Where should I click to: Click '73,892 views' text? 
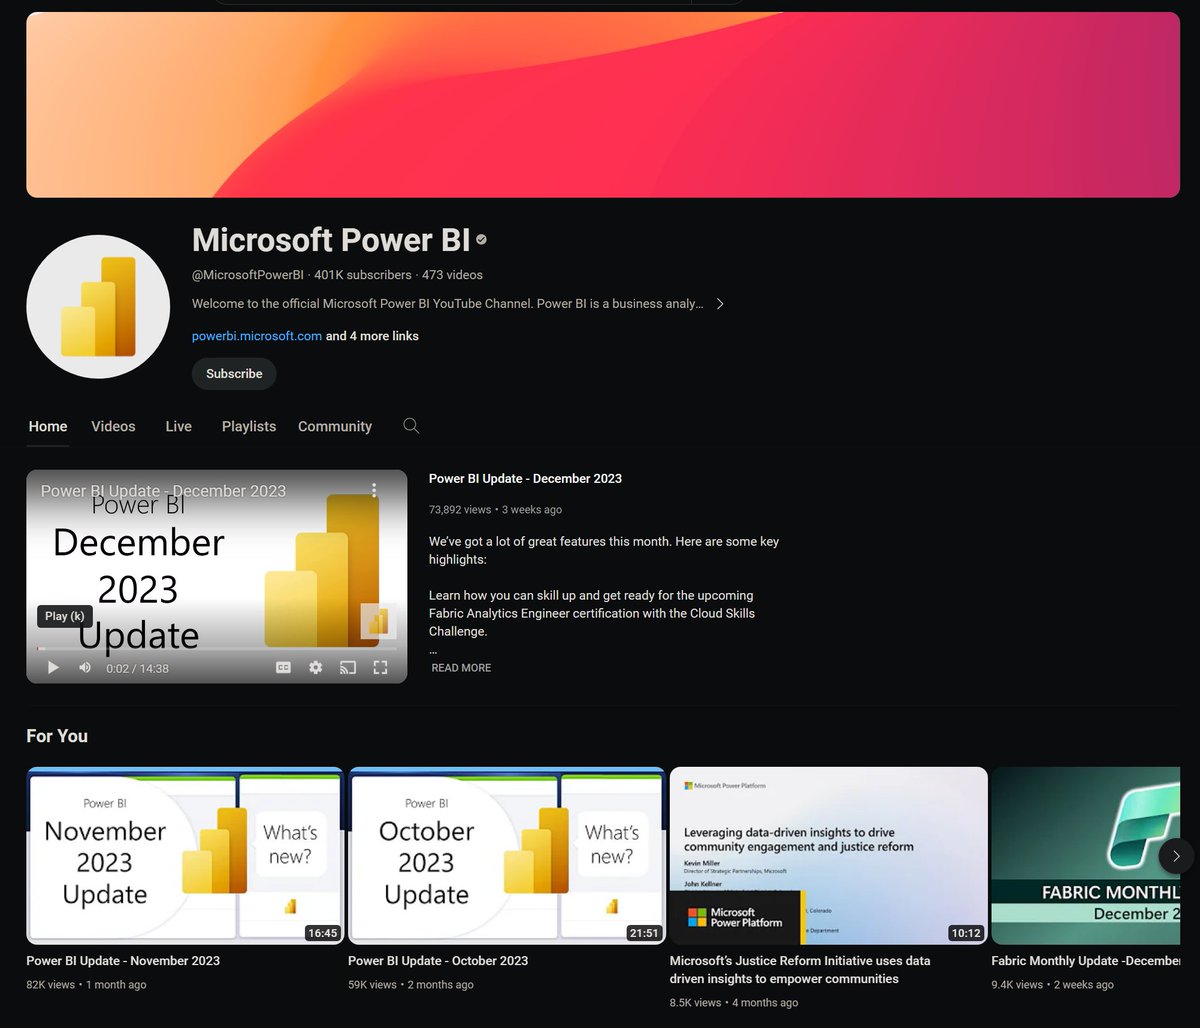pos(460,510)
